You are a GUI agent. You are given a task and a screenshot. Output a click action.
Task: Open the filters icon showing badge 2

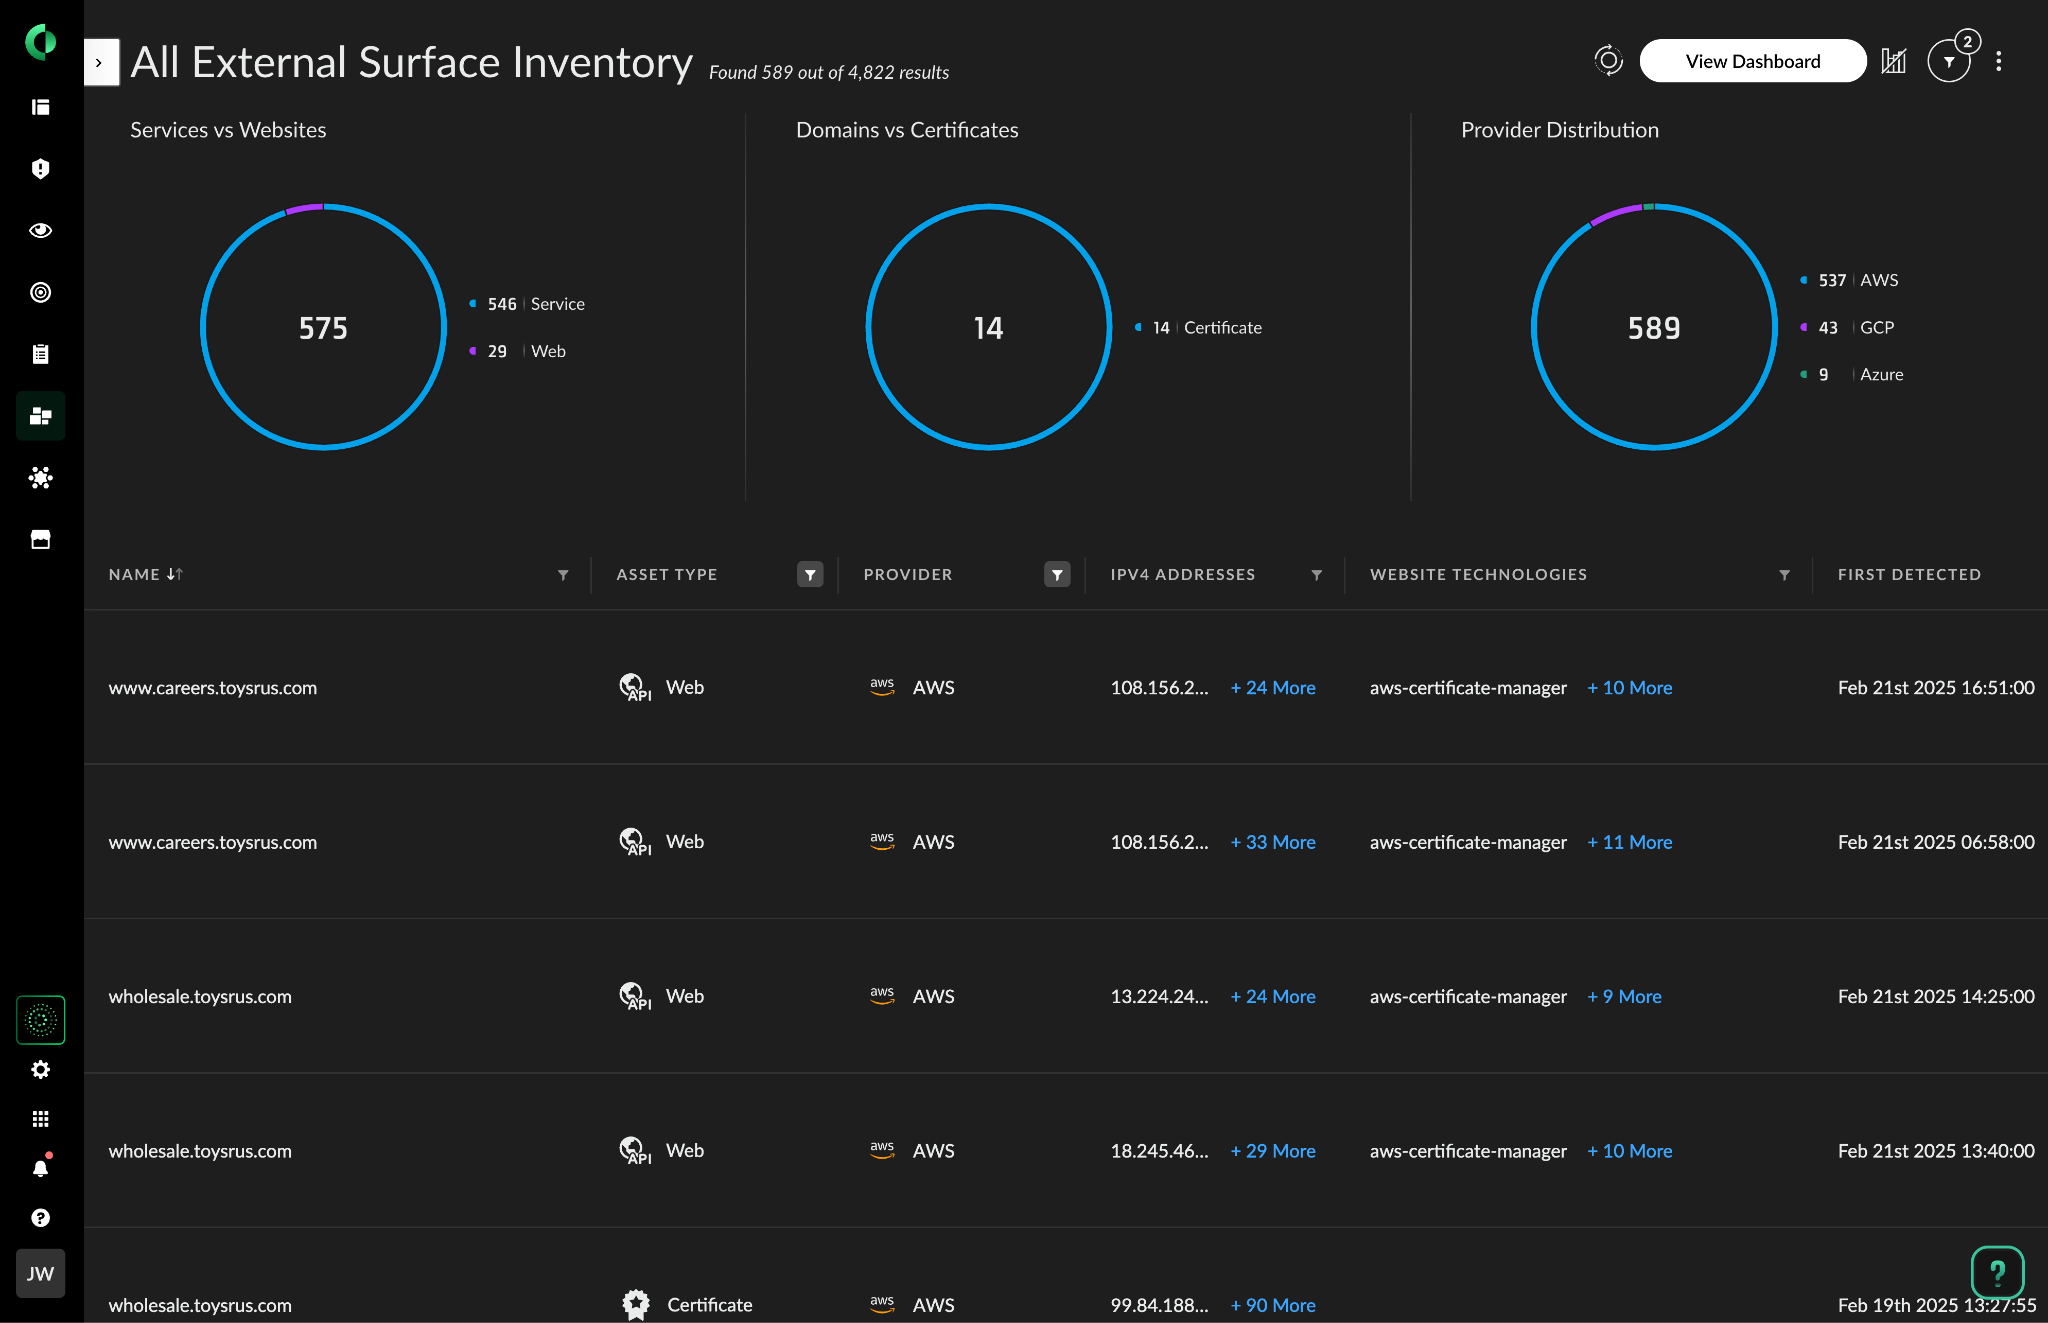point(1949,60)
